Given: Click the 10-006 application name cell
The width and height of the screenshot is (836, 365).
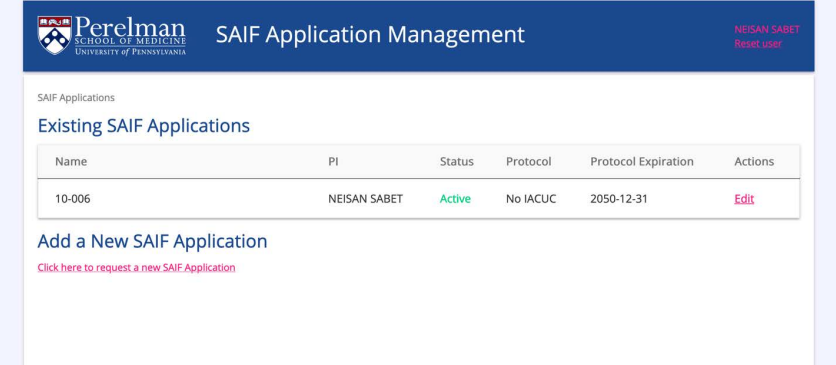Looking at the screenshot, I should (73, 199).
